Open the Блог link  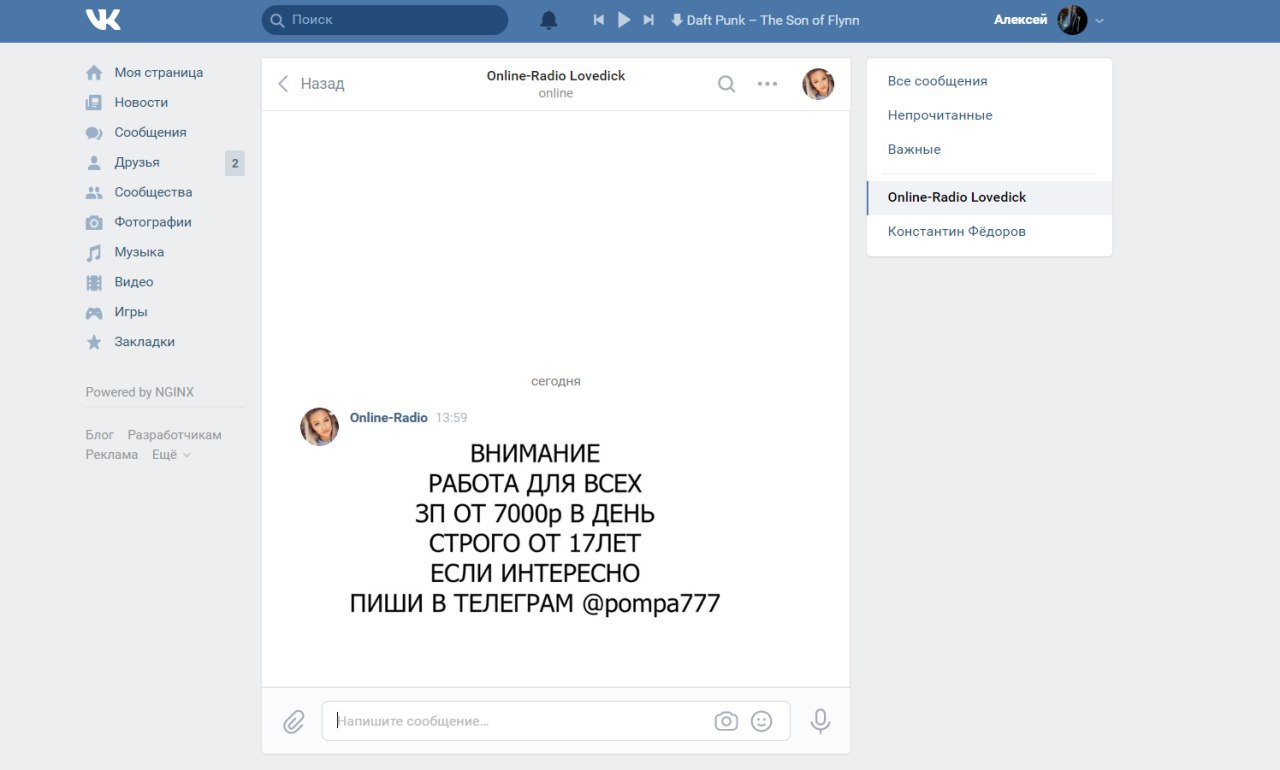coord(100,435)
